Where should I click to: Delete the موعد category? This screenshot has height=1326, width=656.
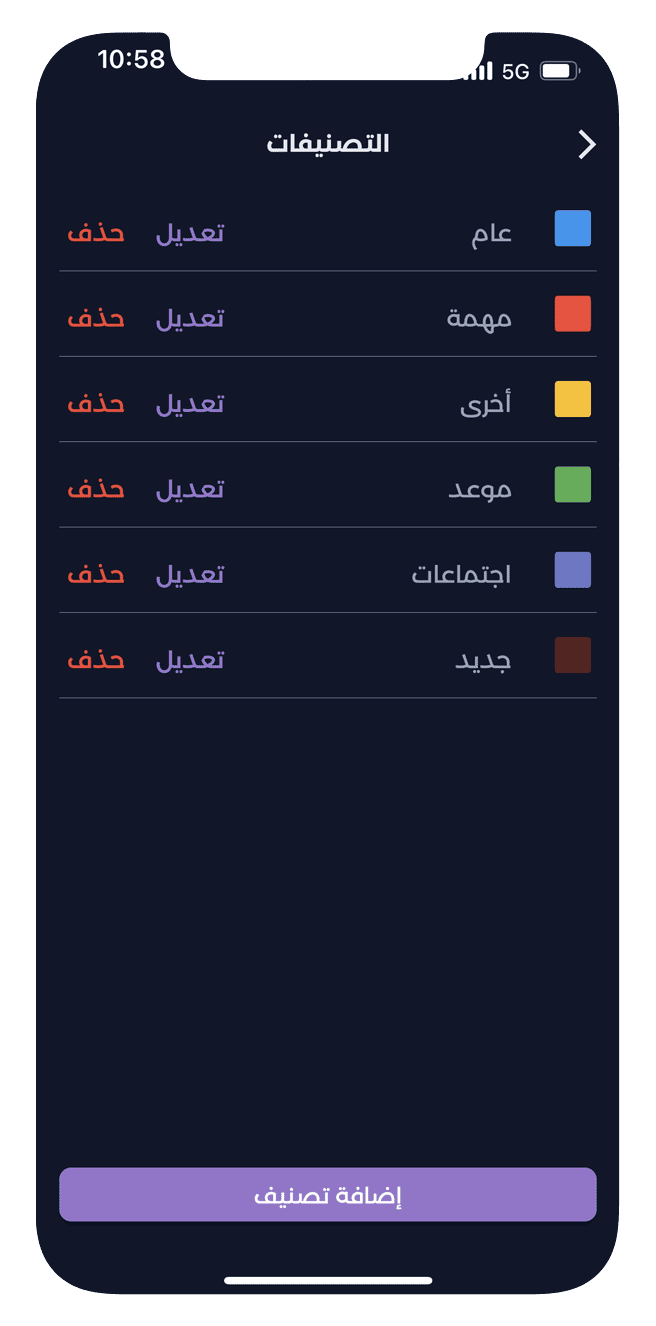tap(95, 488)
